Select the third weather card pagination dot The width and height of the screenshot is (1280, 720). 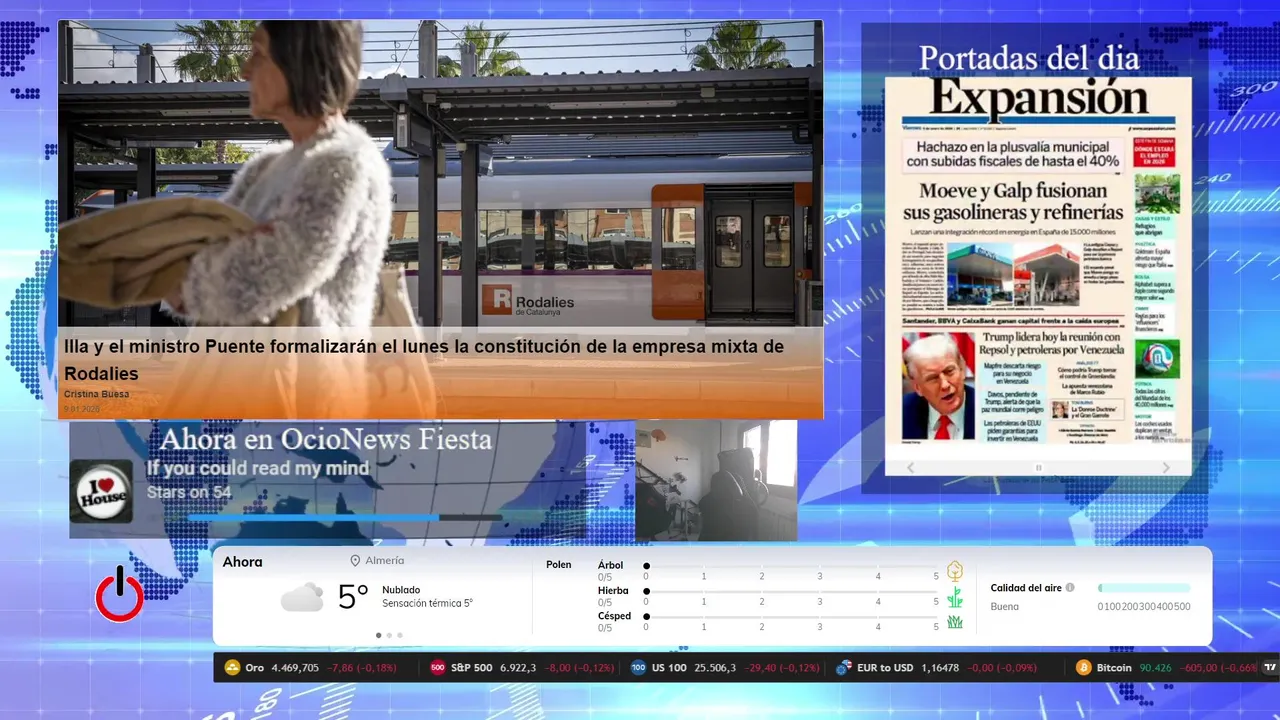pyautogui.click(x=400, y=635)
